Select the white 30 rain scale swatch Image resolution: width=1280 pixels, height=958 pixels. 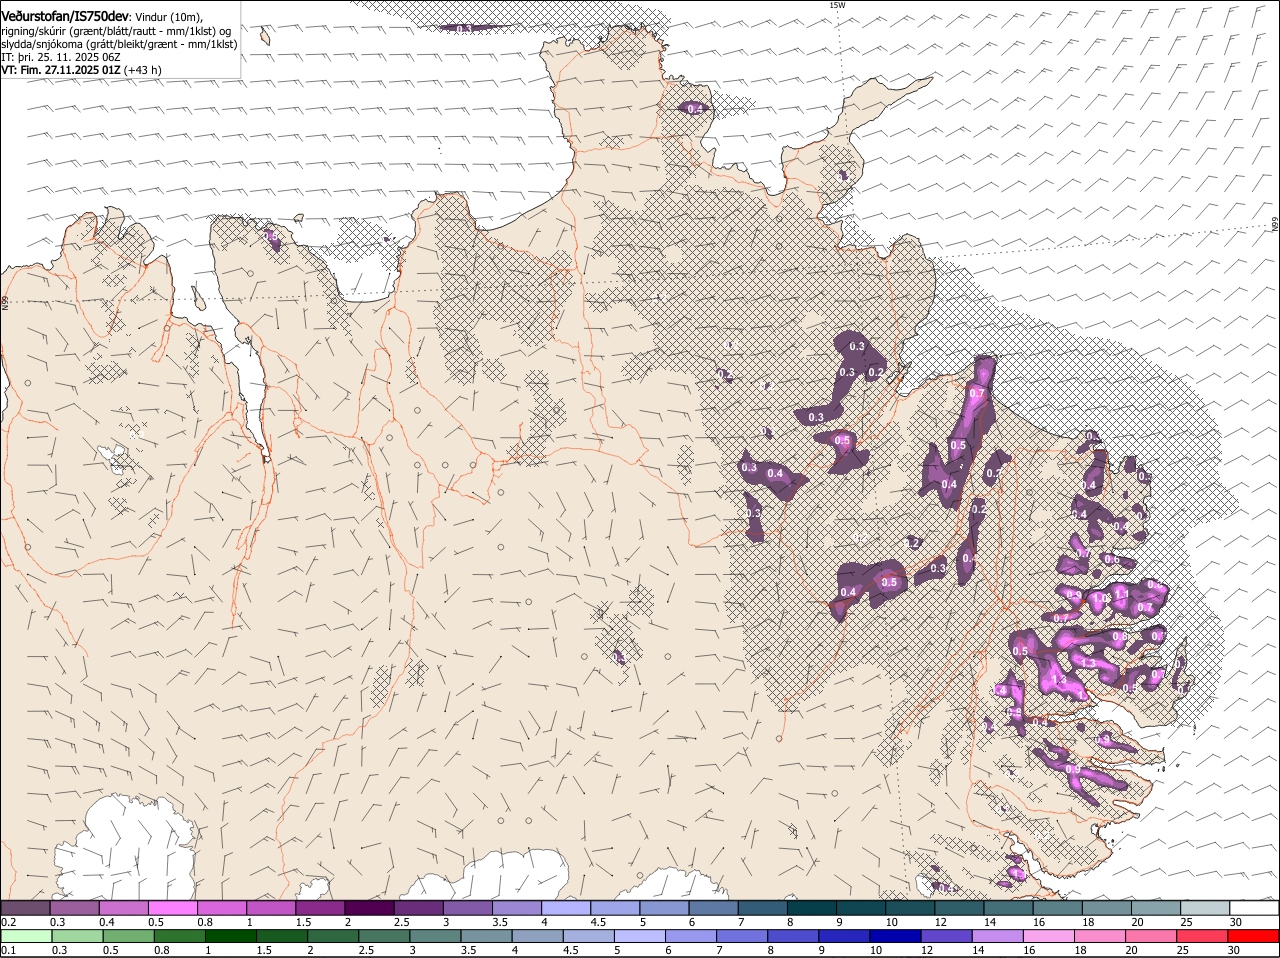[1254, 907]
